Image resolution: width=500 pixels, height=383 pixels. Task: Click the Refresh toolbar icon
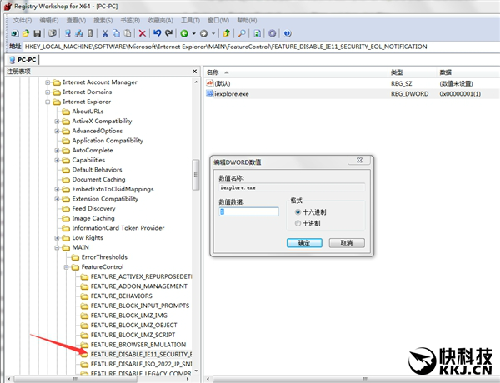(257, 33)
